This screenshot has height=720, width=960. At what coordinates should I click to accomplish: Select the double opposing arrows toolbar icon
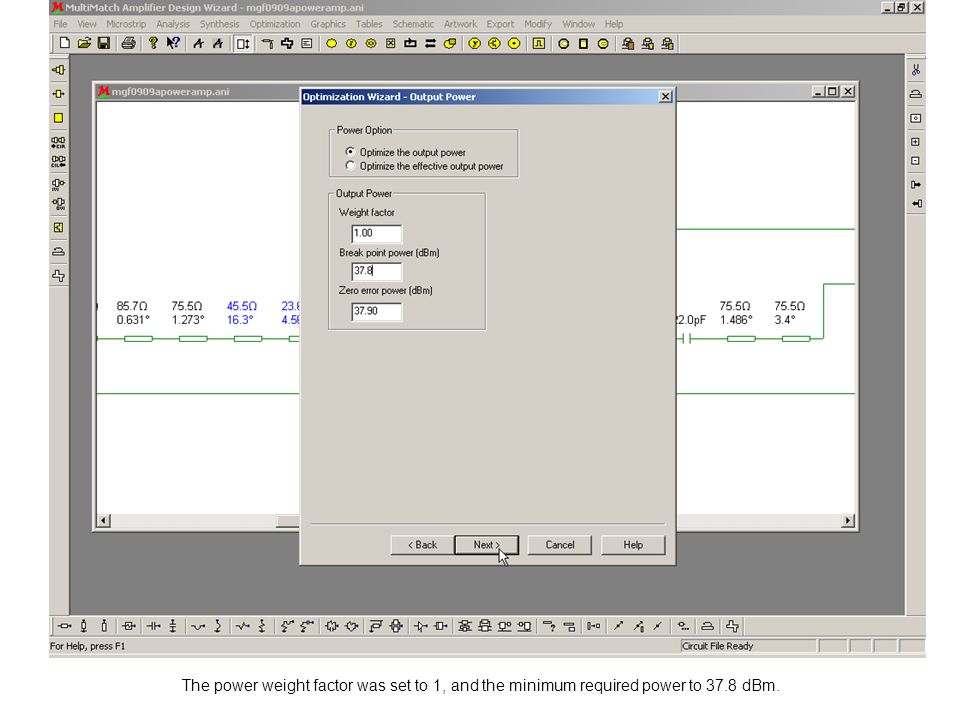[x=430, y=43]
